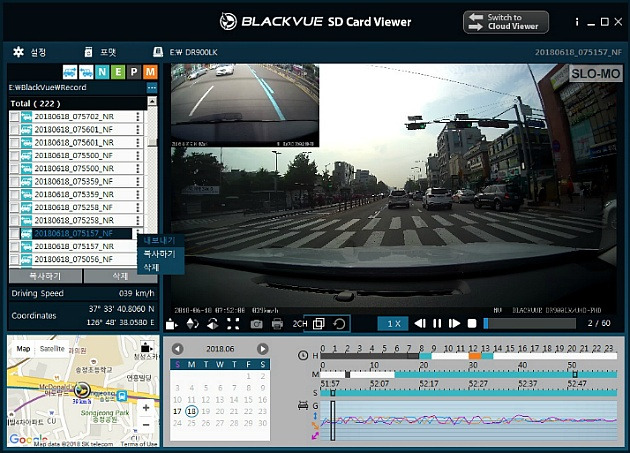
Task: Tick checkbox for 20180618_075702_NR
Action: coord(15,117)
